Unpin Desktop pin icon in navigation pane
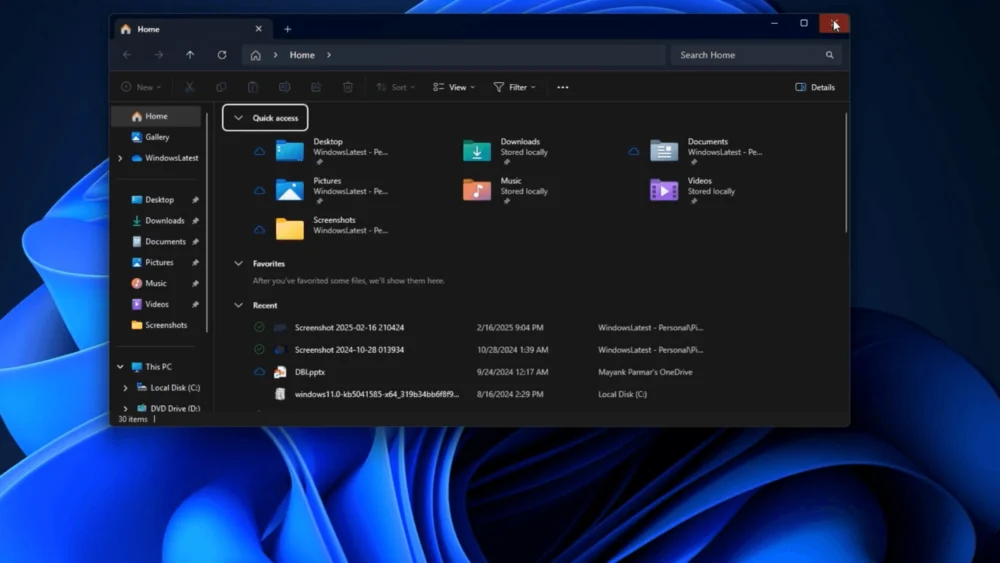 coord(195,200)
